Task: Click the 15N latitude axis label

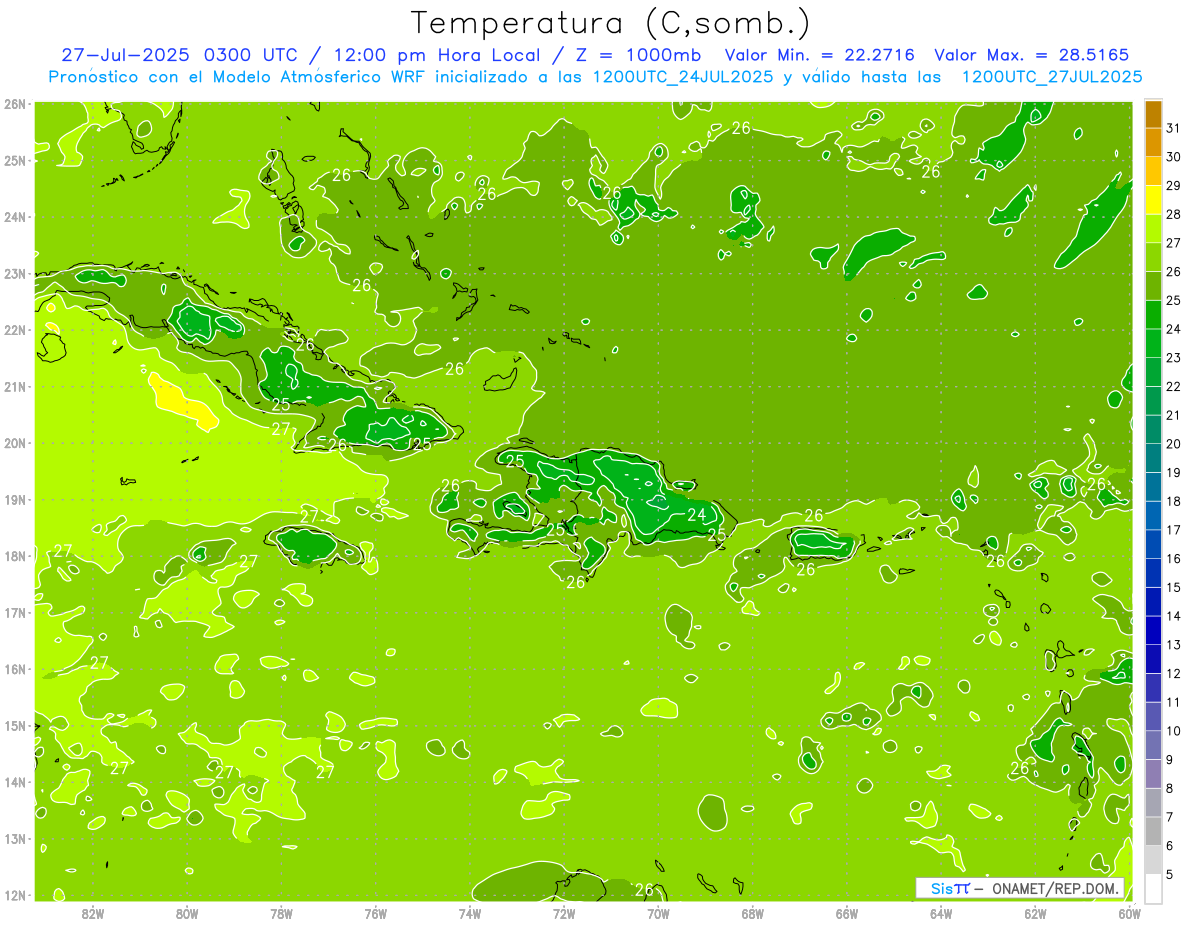Action: pos(14,725)
